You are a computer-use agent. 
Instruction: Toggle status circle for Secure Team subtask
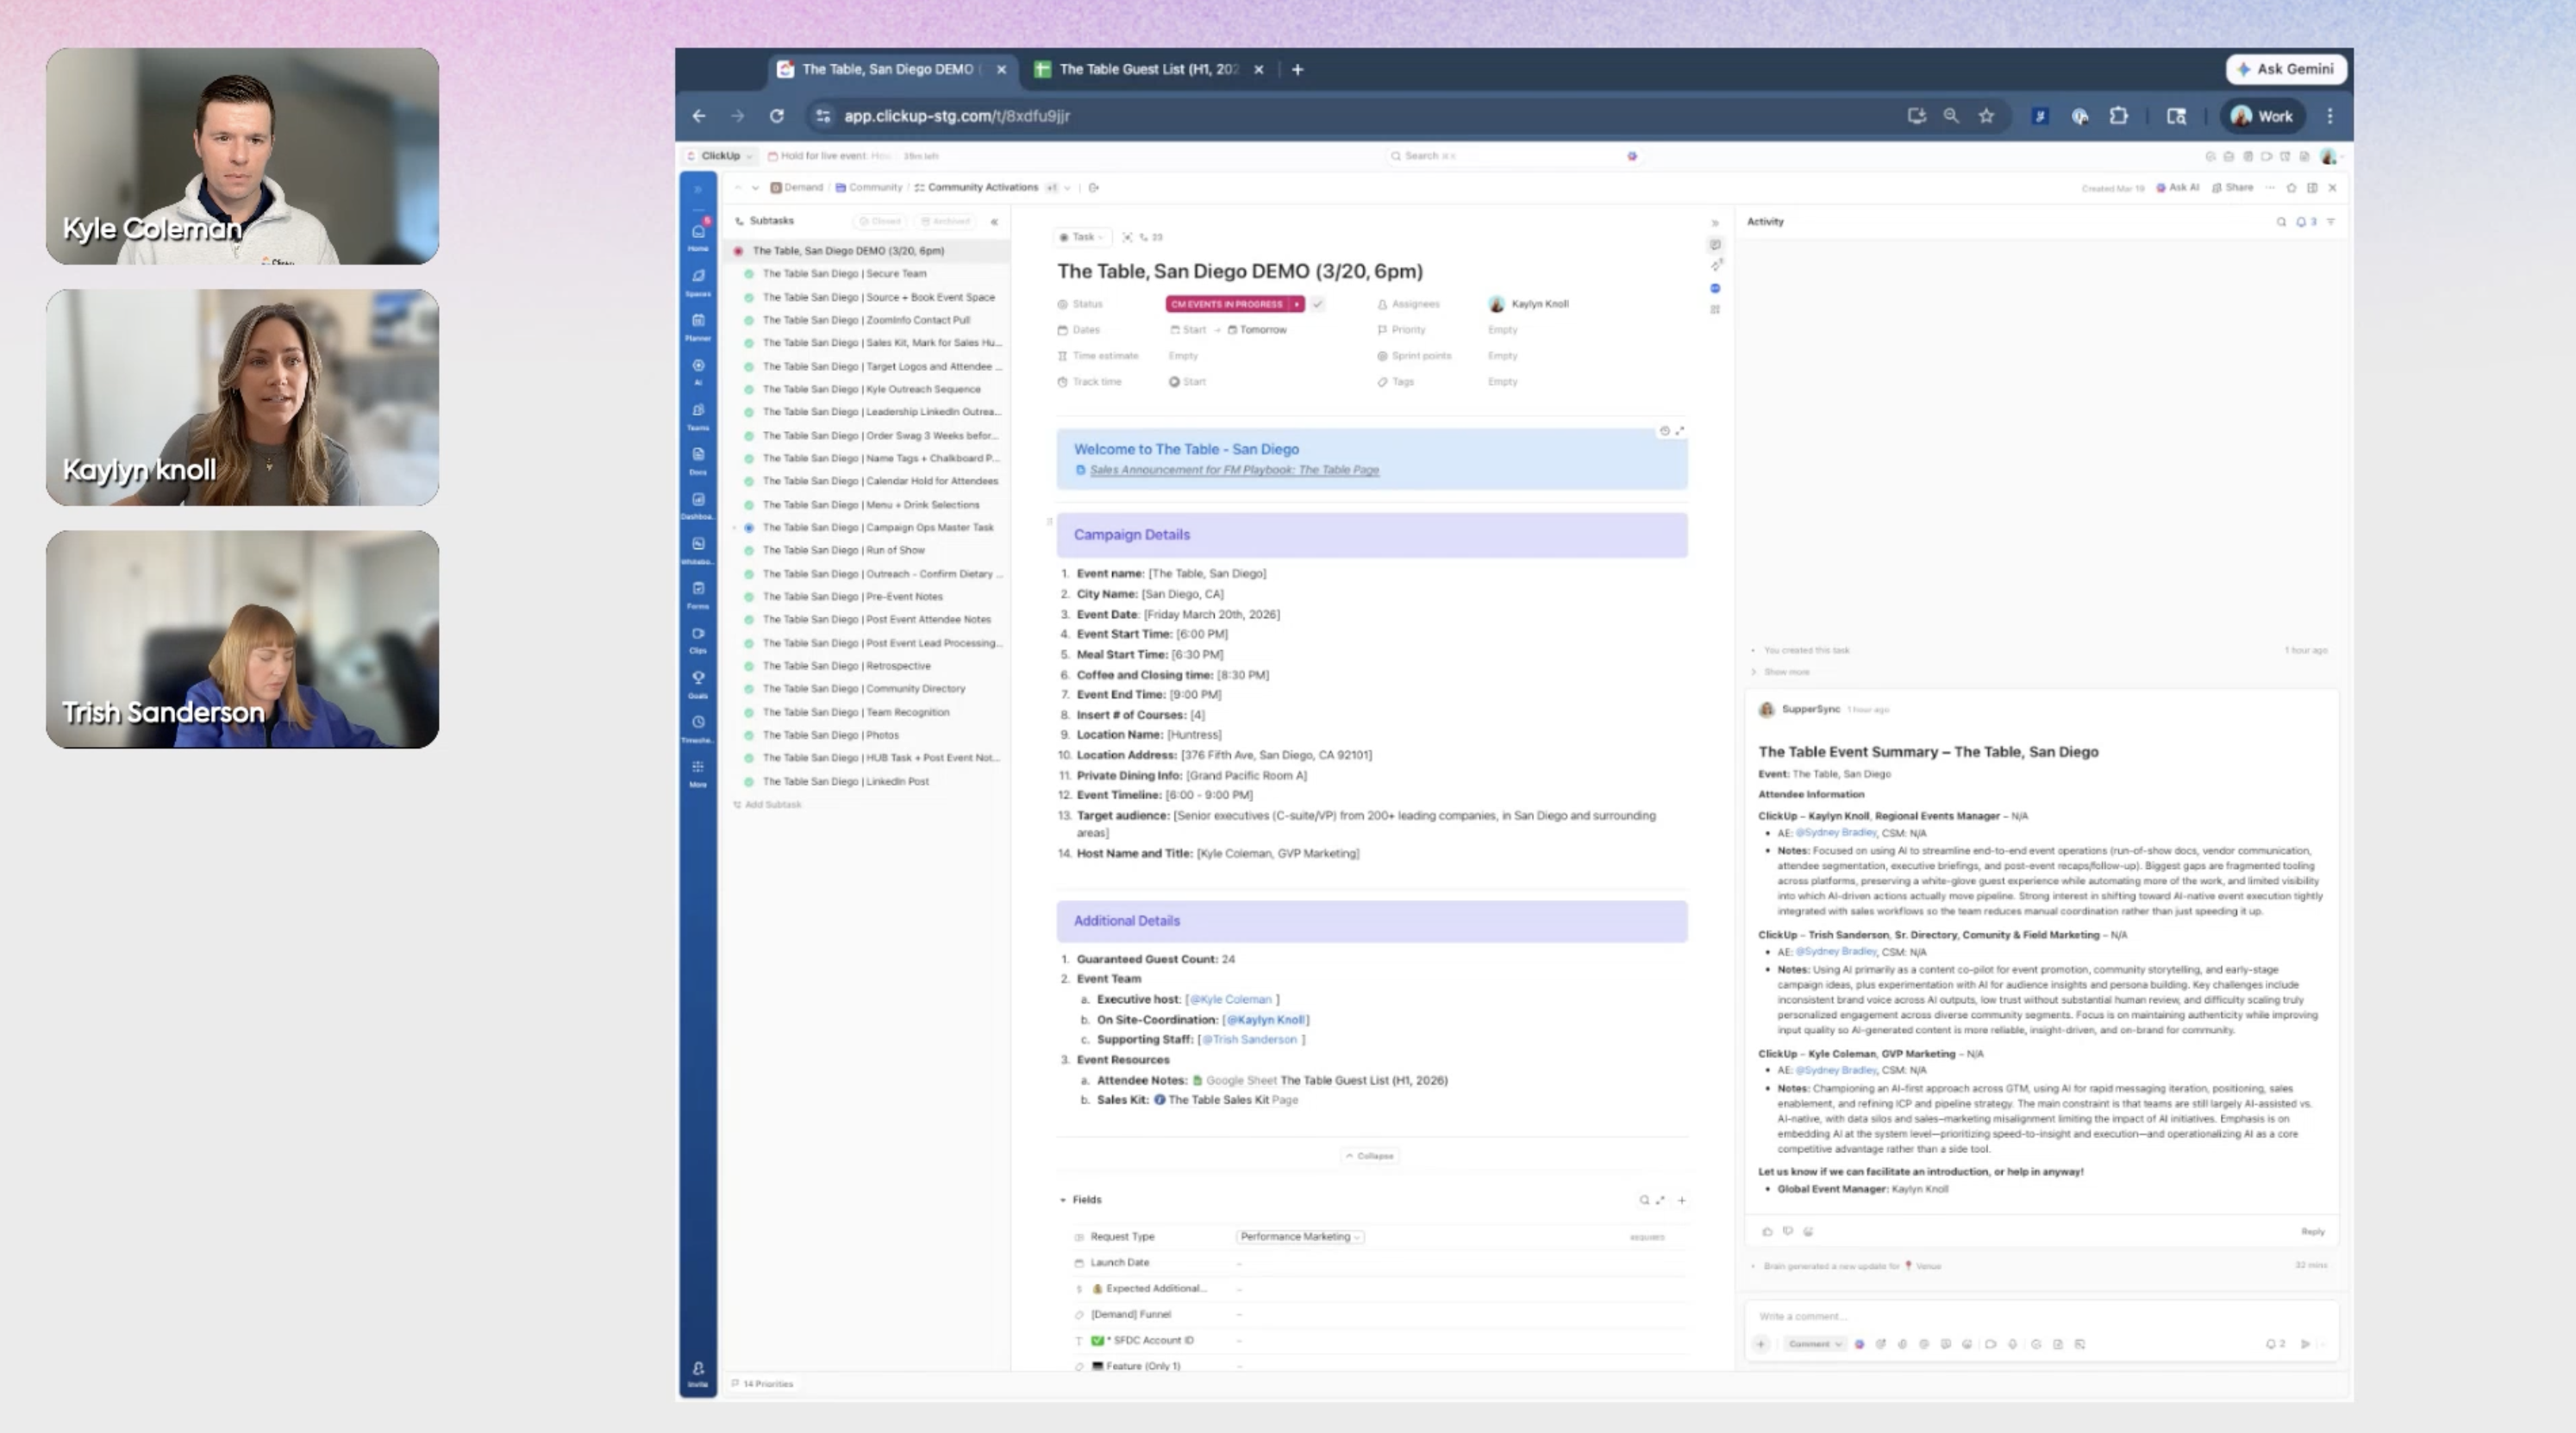[x=748, y=274]
